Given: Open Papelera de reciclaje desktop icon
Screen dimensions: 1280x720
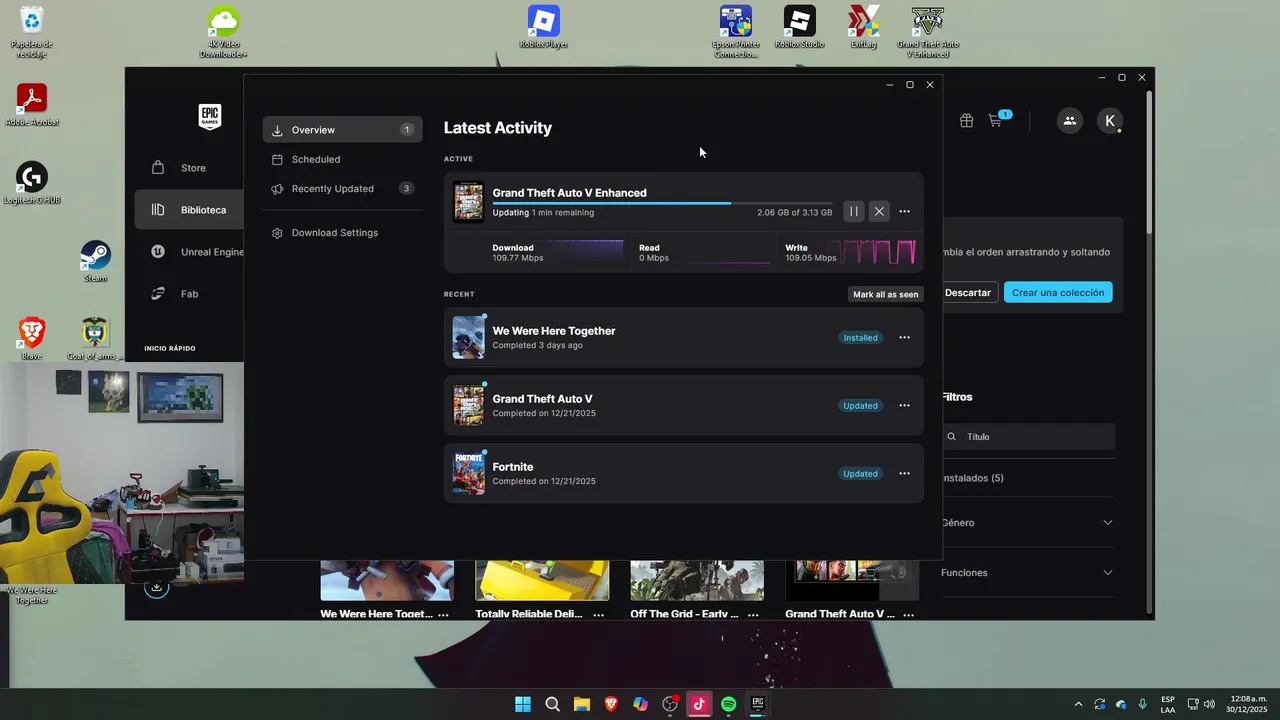Looking at the screenshot, I should click(32, 32).
